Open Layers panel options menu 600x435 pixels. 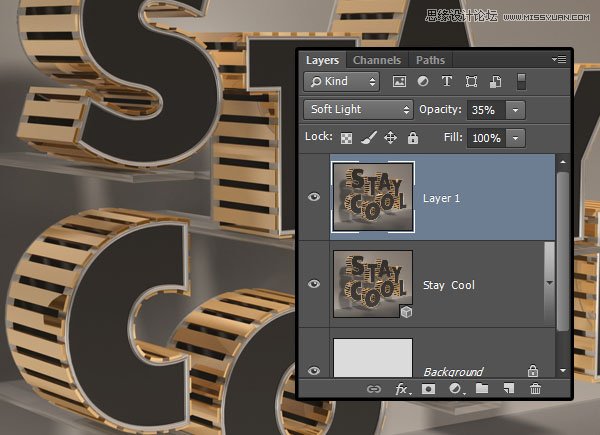click(x=559, y=59)
